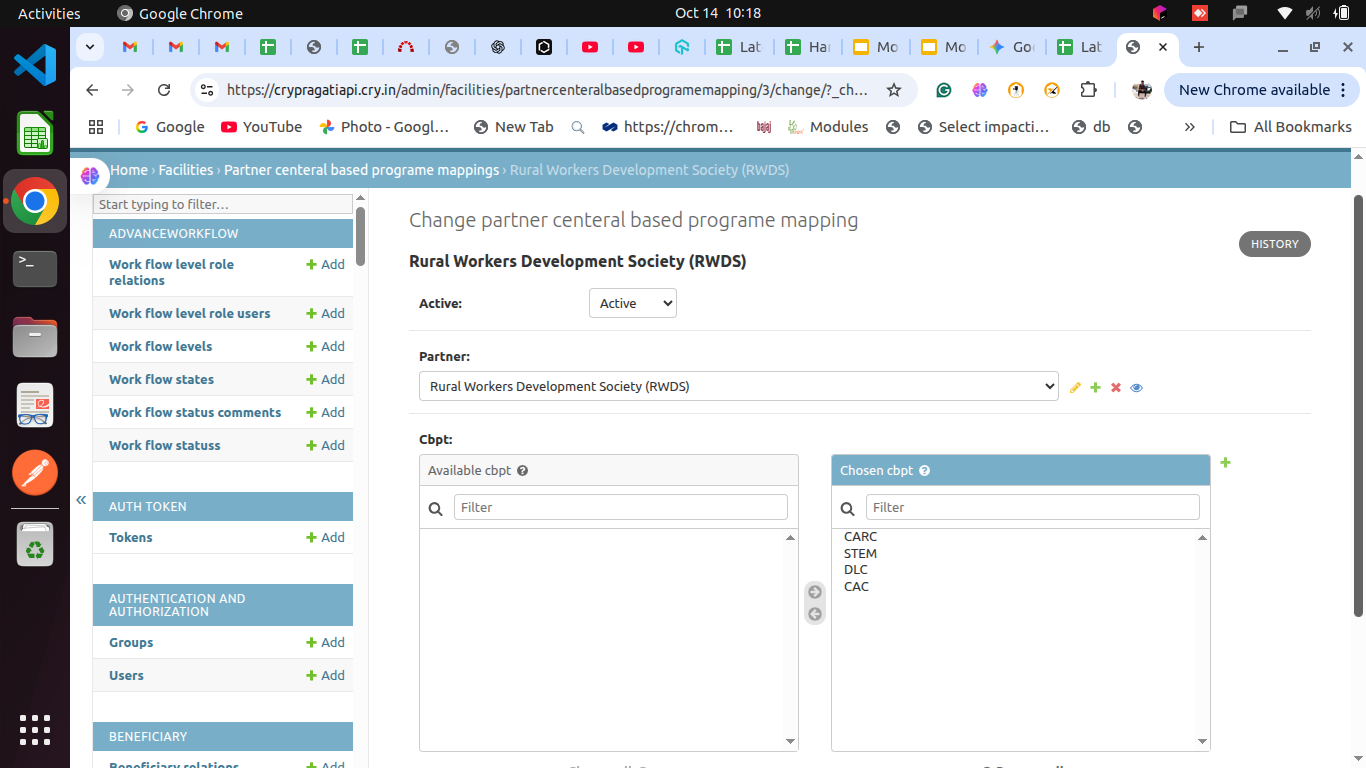Click the left arrow to remove cbpt

815,614
